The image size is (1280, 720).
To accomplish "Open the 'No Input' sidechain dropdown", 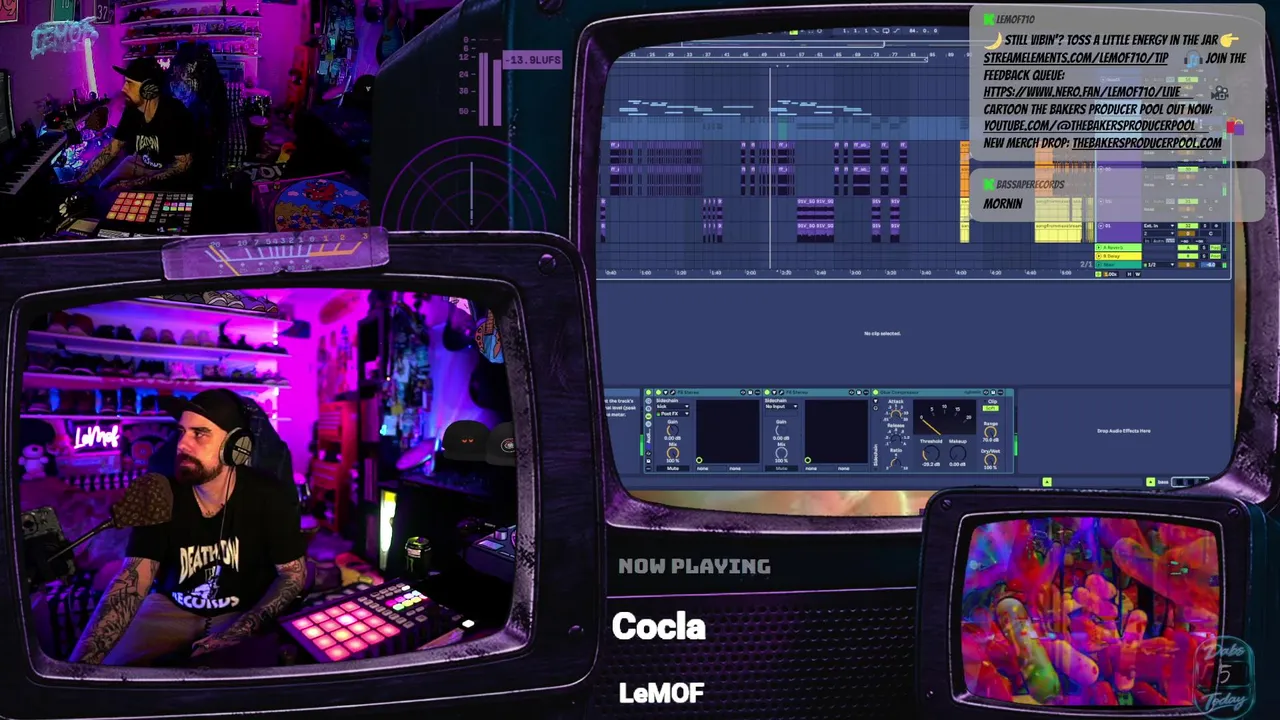I will coord(780,407).
